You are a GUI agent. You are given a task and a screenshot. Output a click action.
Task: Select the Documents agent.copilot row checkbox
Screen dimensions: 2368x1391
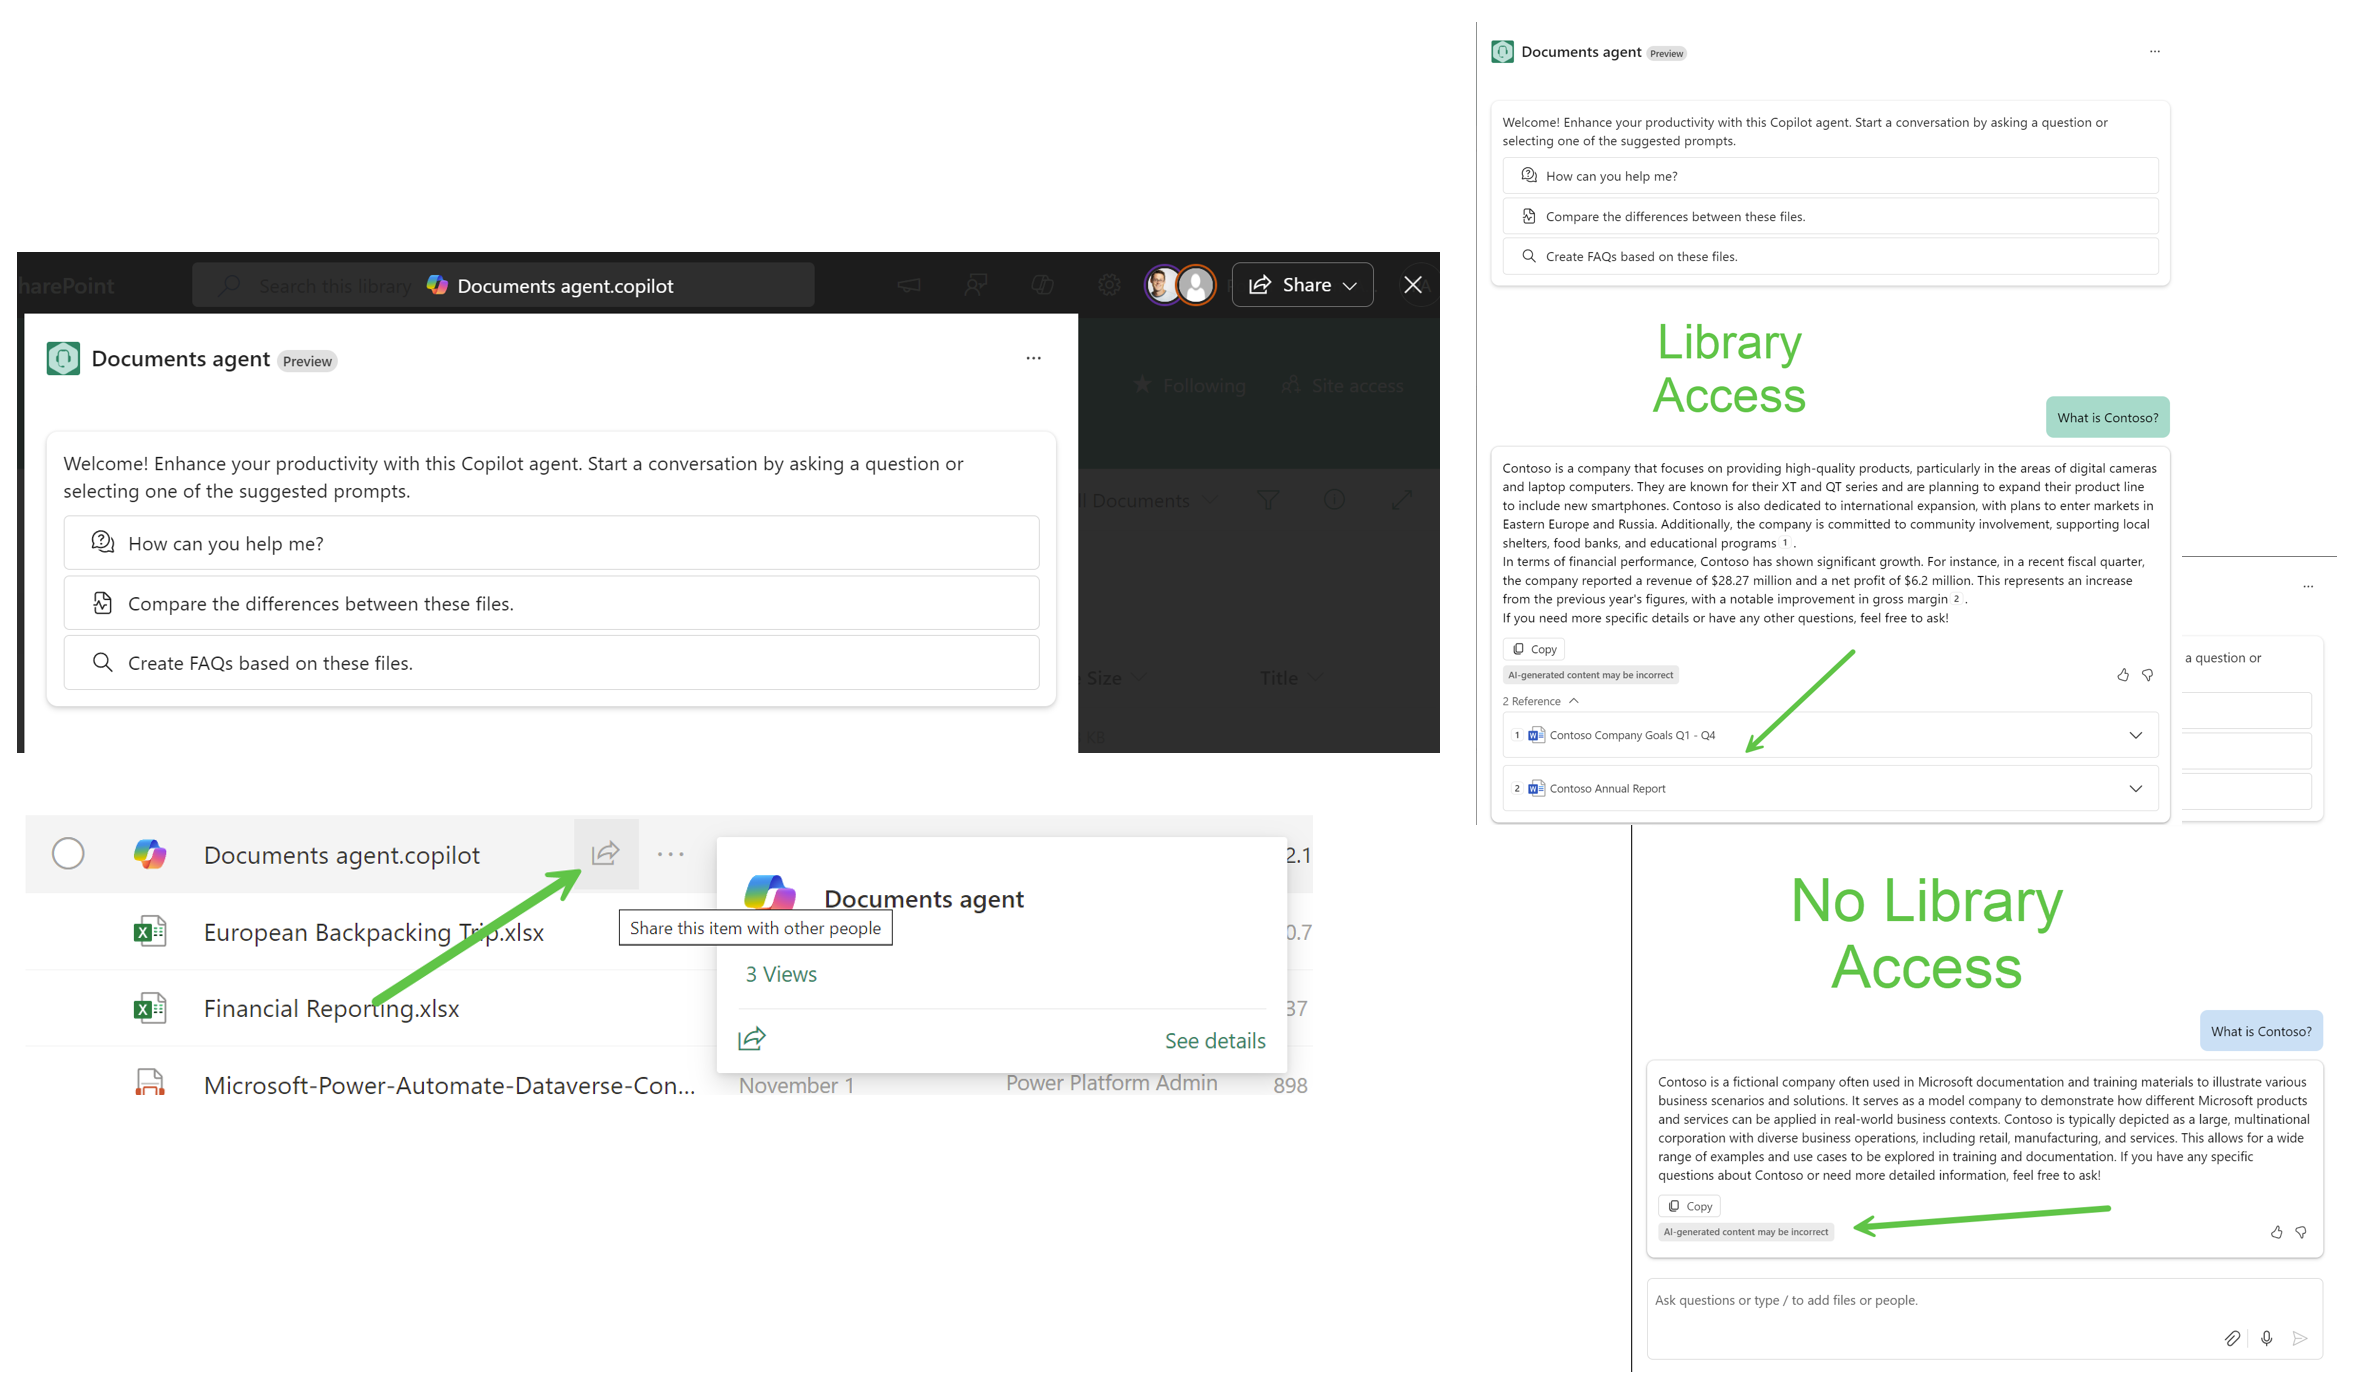pos(68,853)
